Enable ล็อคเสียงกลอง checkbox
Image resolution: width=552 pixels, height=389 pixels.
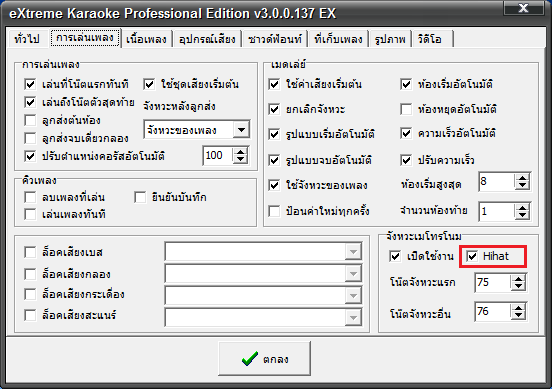pyautogui.click(x=30, y=274)
